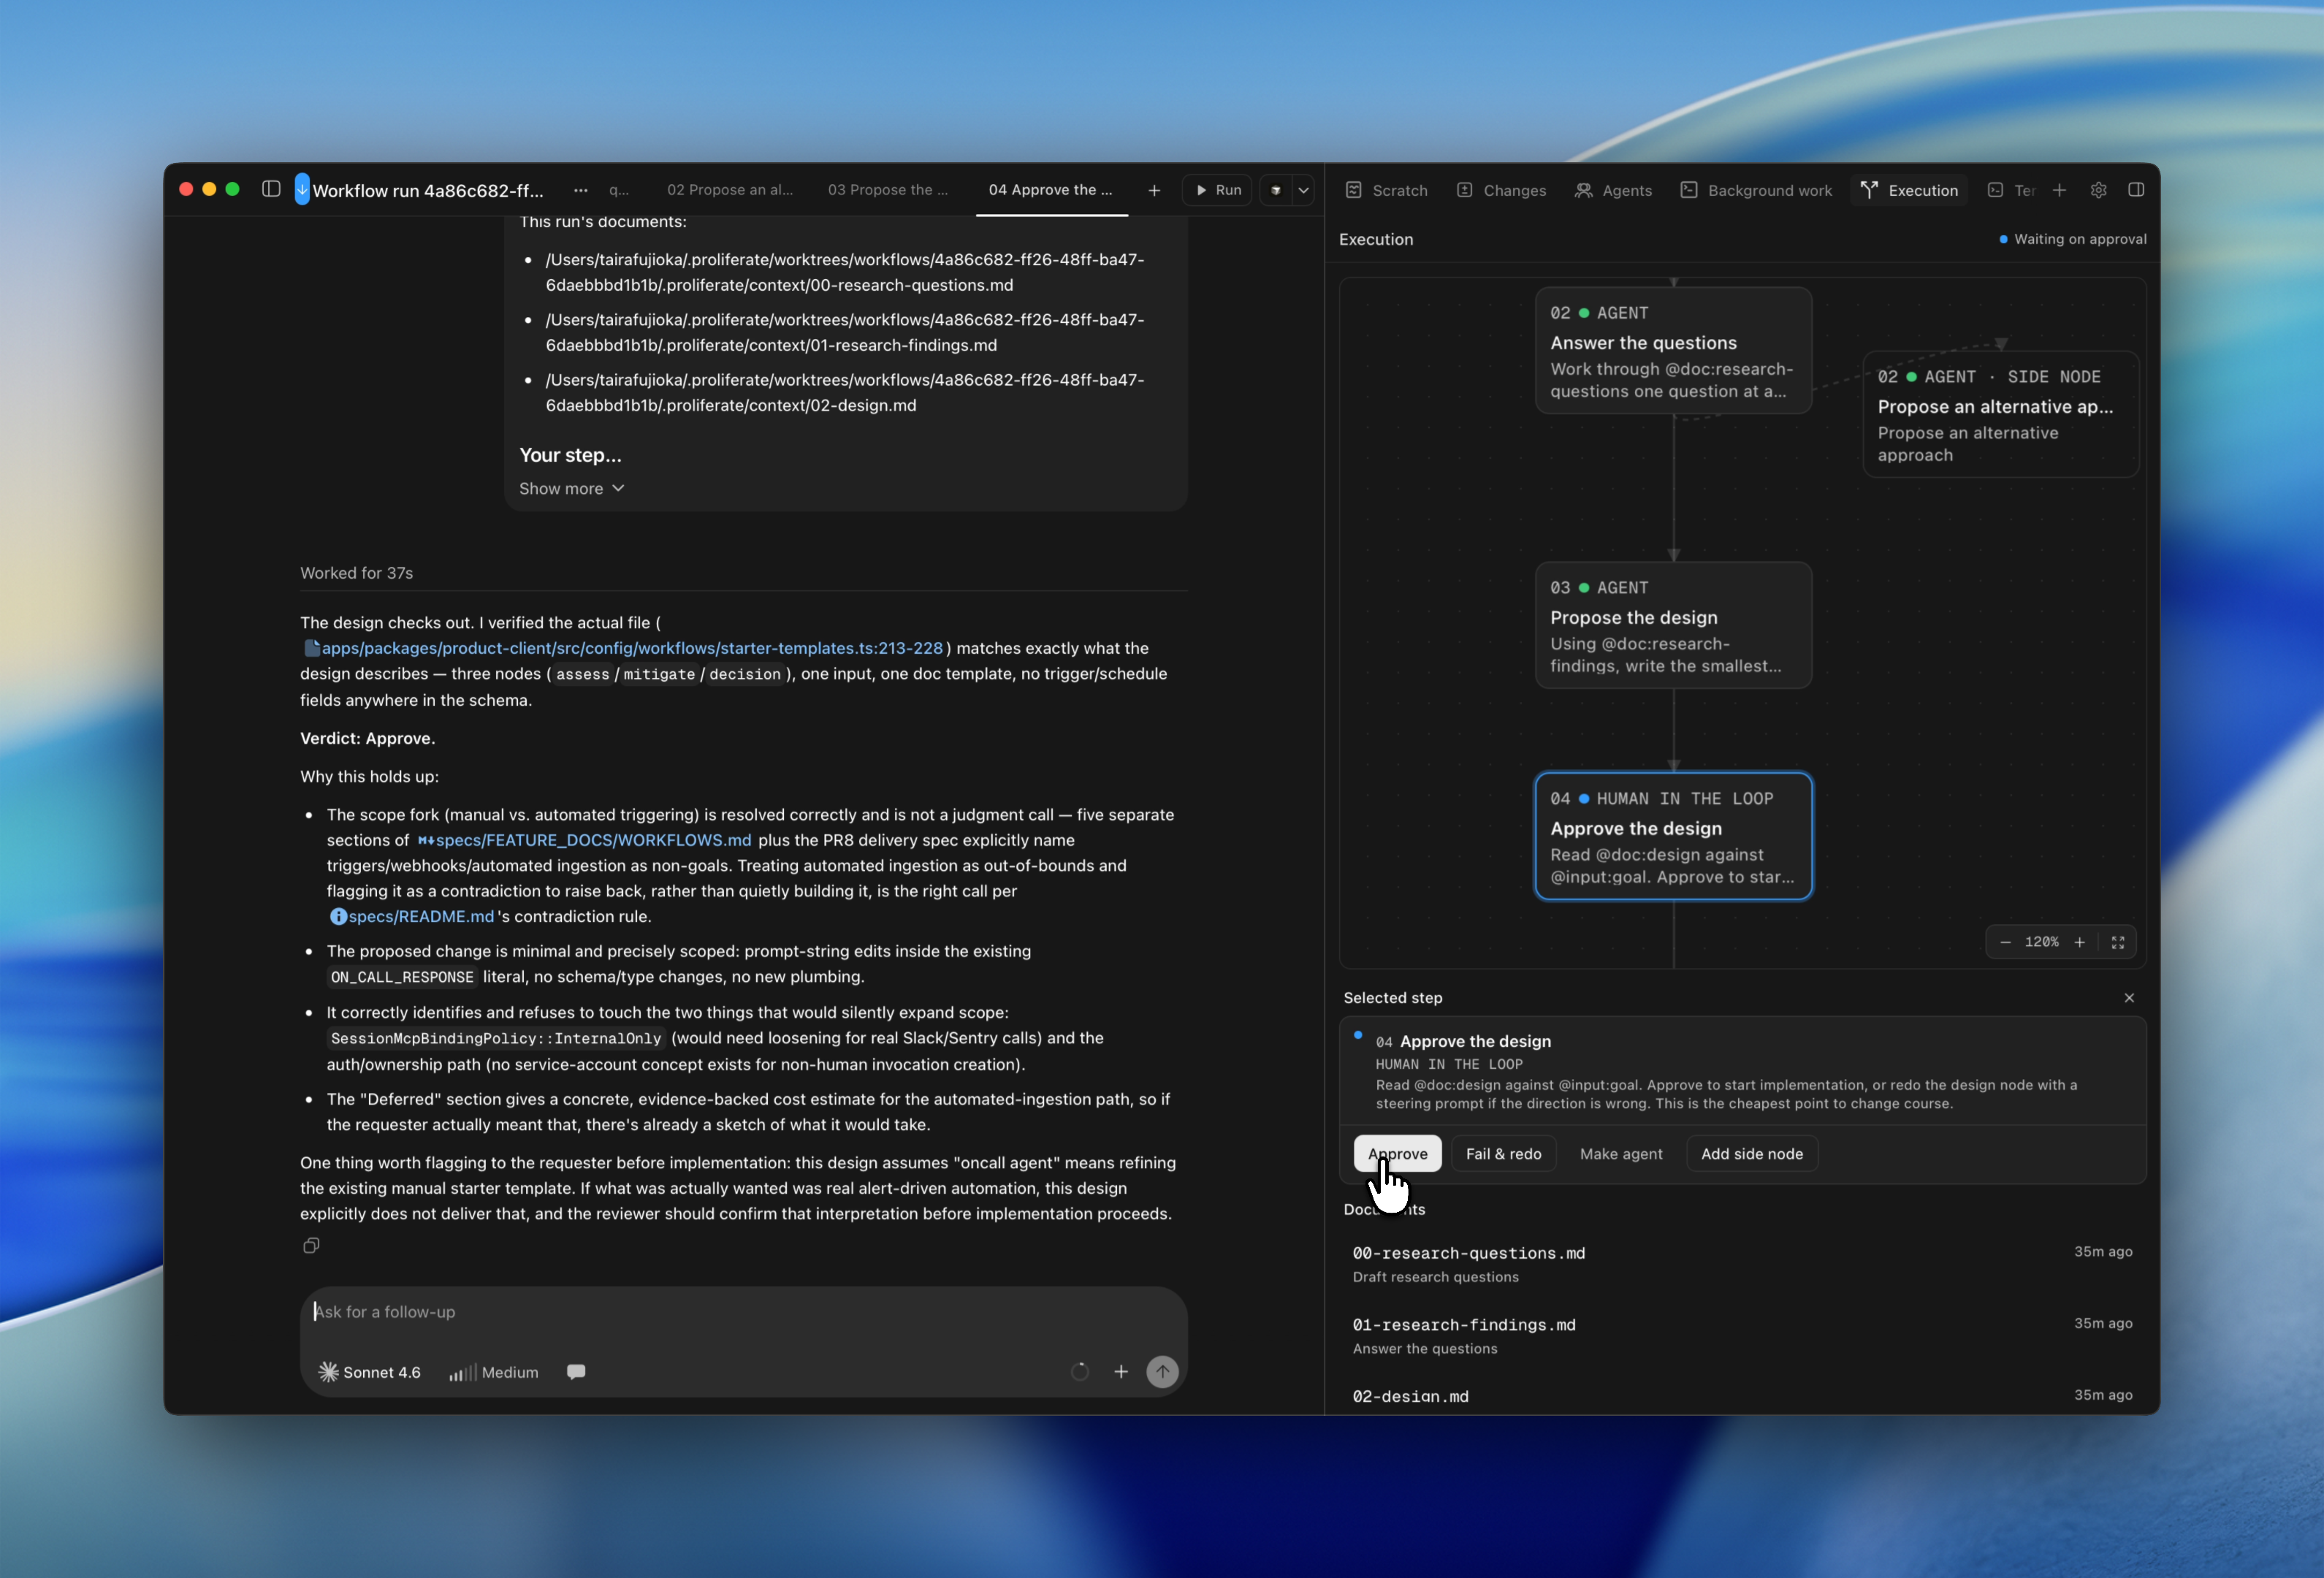Toggle the right sidebar panel icon
Screen dimensions: 2324x1578
tap(2136, 190)
